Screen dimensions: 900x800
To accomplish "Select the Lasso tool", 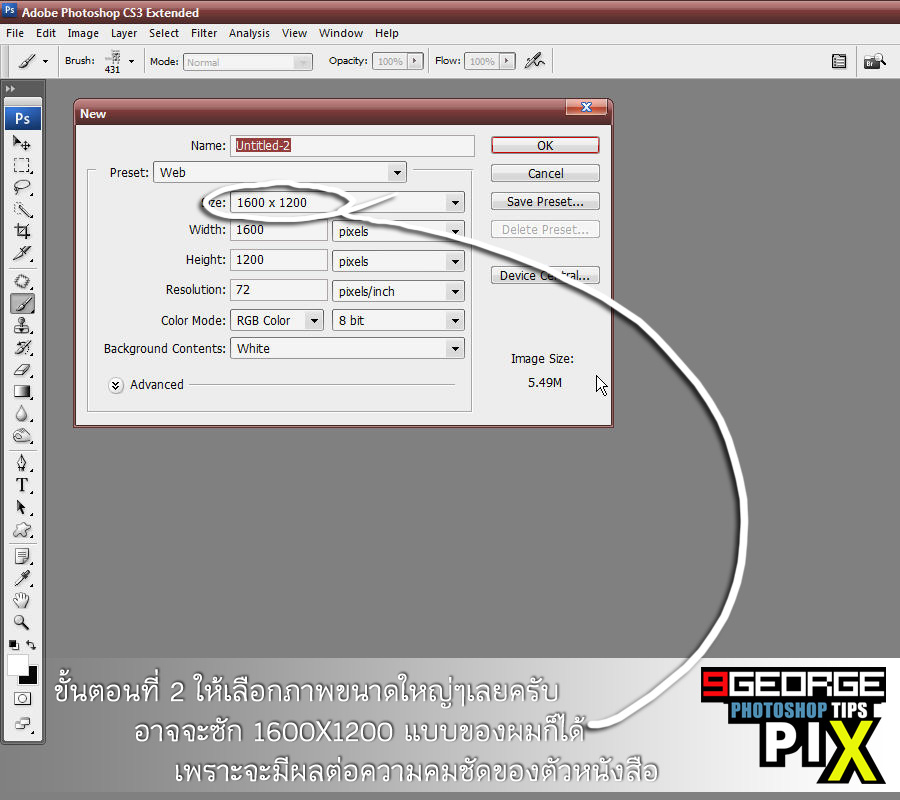I will pyautogui.click(x=22, y=188).
